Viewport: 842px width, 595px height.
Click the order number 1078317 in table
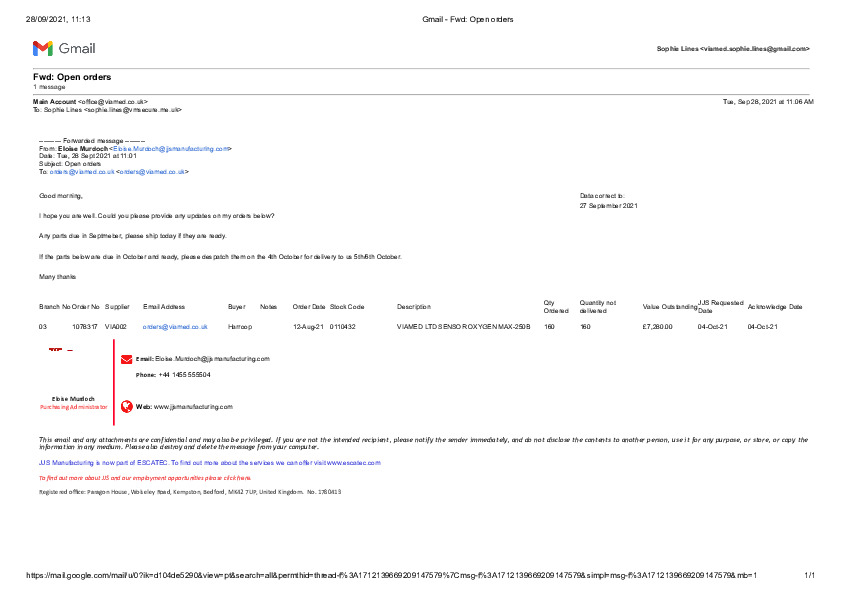coord(85,327)
